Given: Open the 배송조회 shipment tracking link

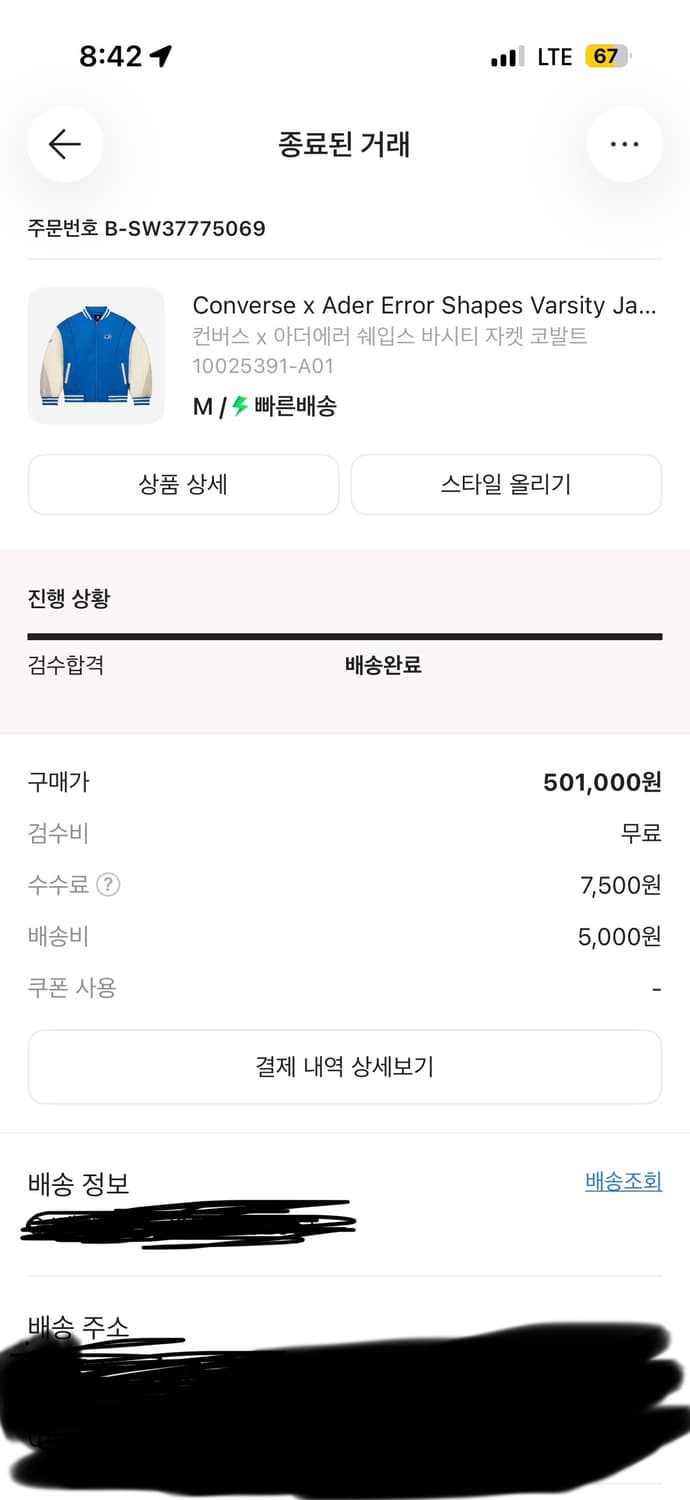Looking at the screenshot, I should (625, 1181).
